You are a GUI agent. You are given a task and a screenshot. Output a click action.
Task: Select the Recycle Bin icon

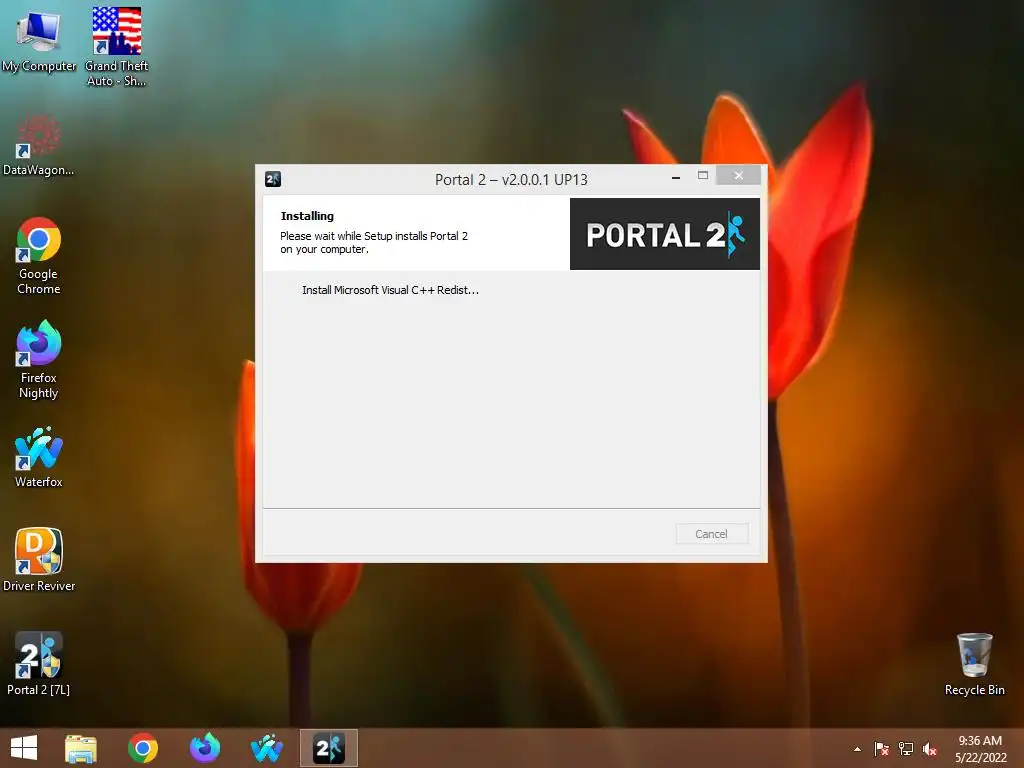pos(974,664)
